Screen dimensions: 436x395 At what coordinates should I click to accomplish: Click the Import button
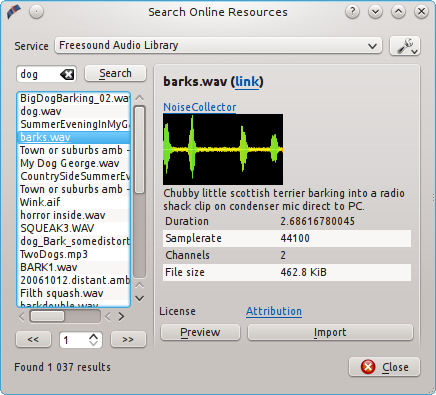point(330,332)
